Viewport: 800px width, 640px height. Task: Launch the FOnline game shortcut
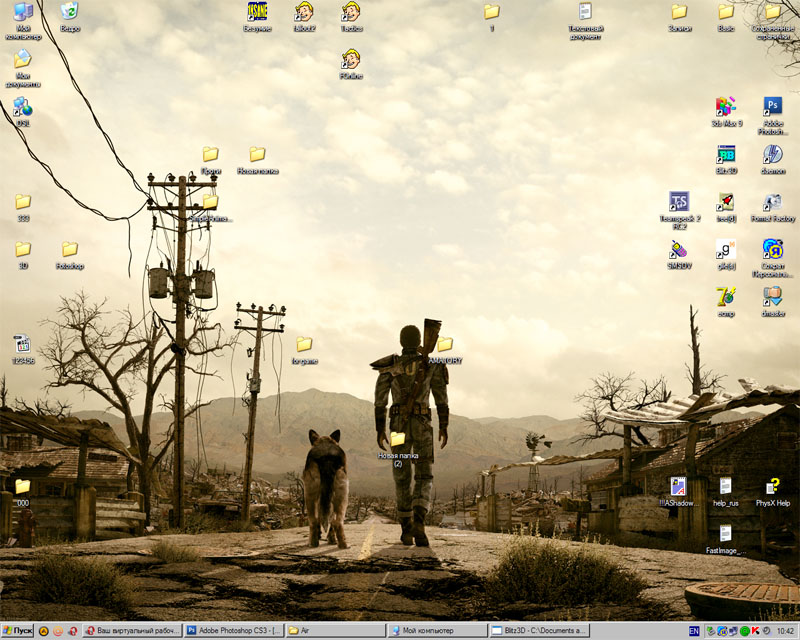[x=350, y=59]
